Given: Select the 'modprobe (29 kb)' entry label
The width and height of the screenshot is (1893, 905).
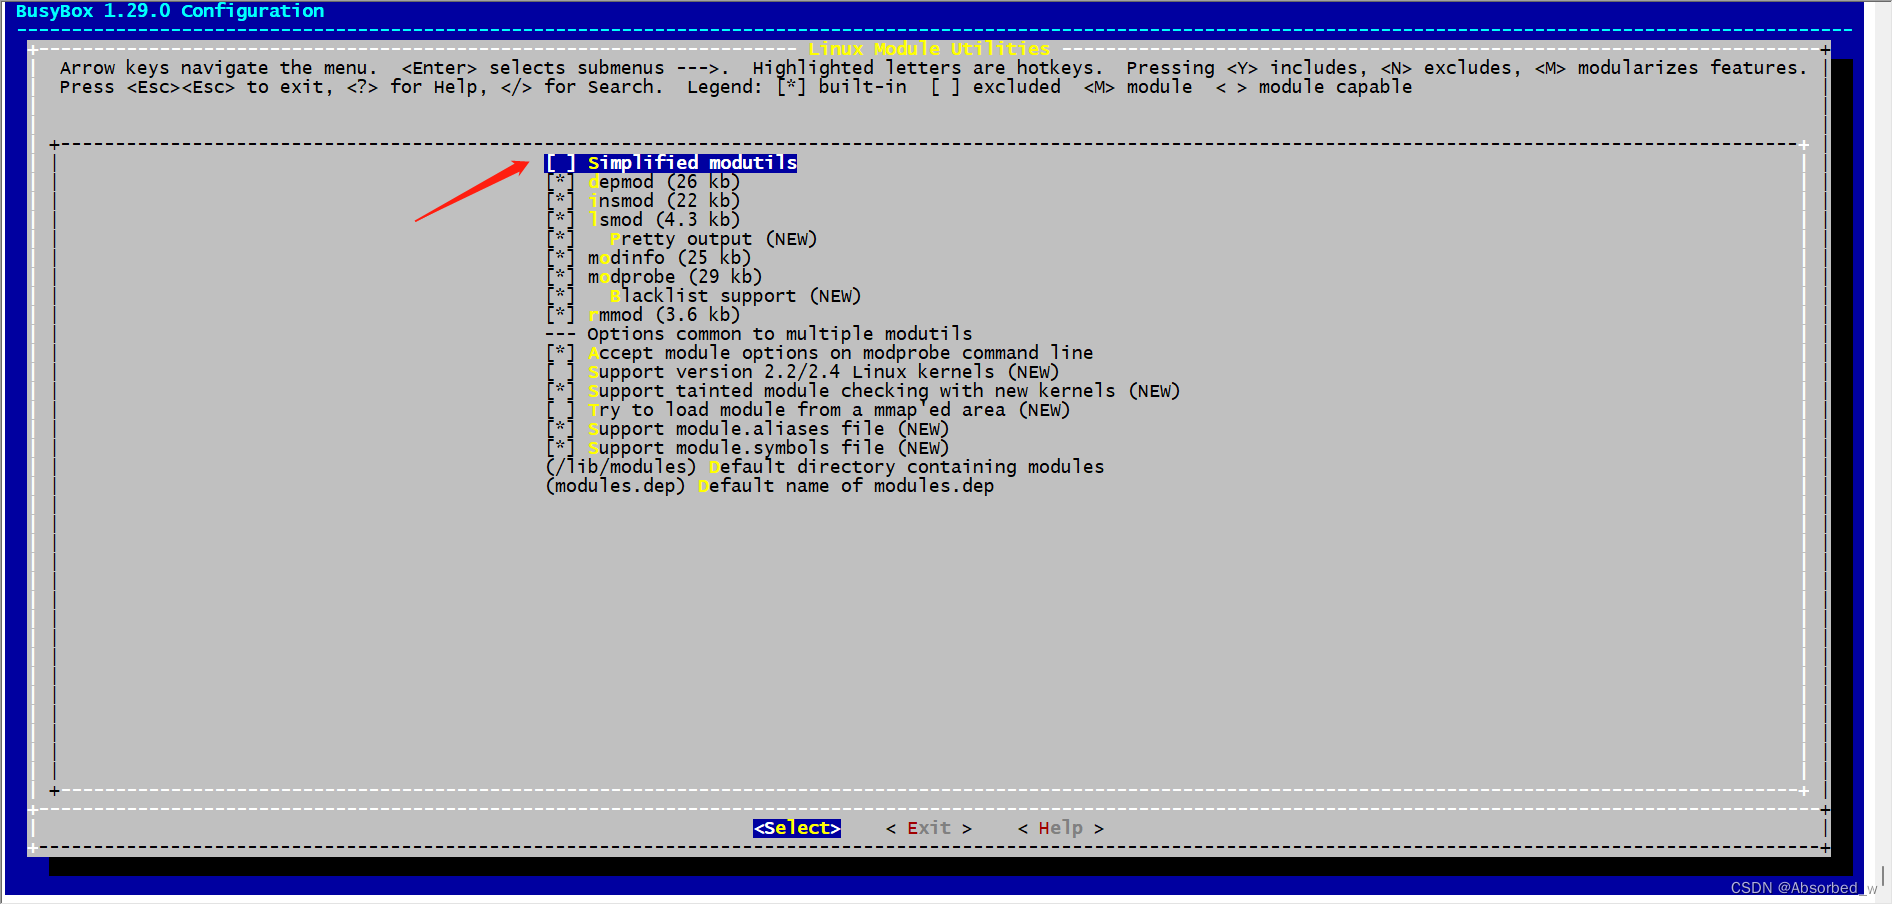Looking at the screenshot, I should (675, 277).
